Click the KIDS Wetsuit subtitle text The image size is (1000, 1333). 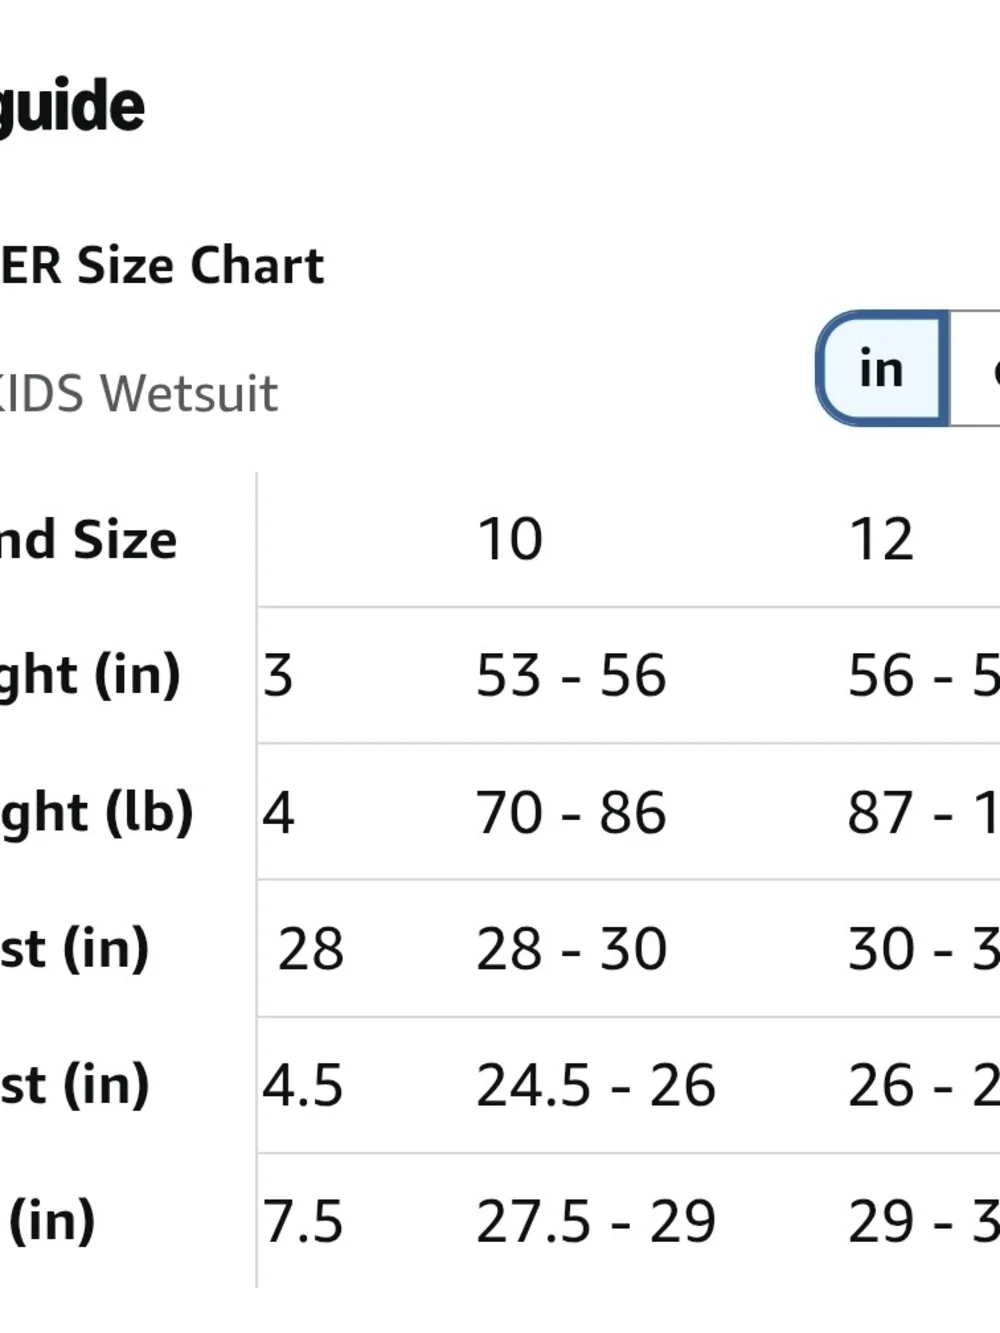tap(139, 393)
